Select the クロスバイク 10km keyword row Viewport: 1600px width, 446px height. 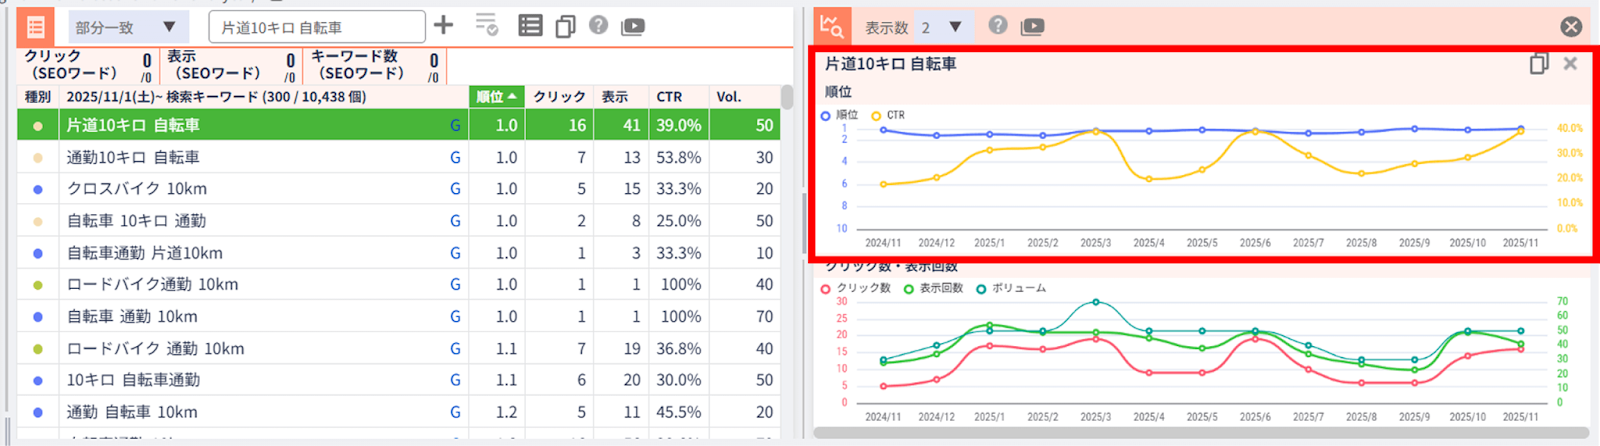399,189
